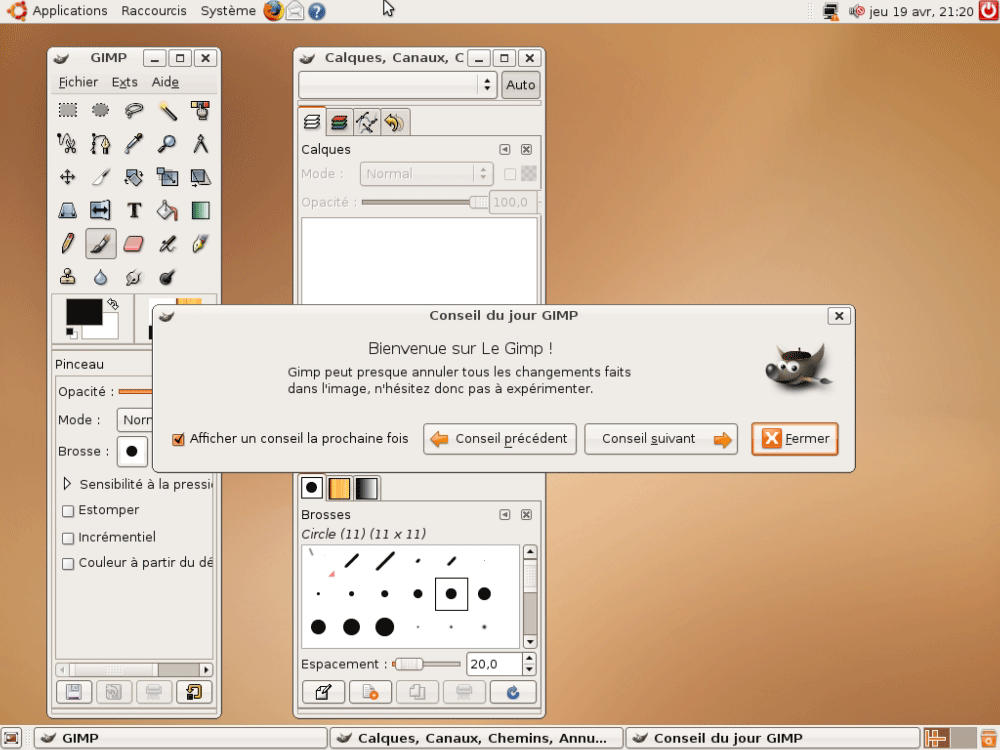The width and height of the screenshot is (1000, 750).
Task: Select the Blur/Sharpen droplet tool
Action: point(101,276)
